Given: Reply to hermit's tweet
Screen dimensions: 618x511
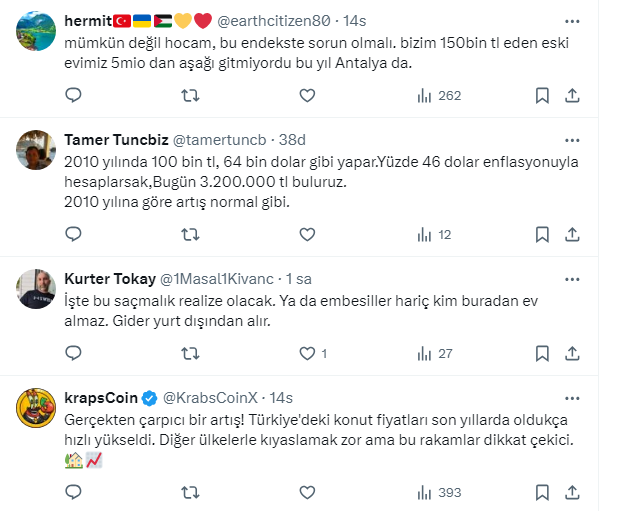Looking at the screenshot, I should tap(73, 96).
